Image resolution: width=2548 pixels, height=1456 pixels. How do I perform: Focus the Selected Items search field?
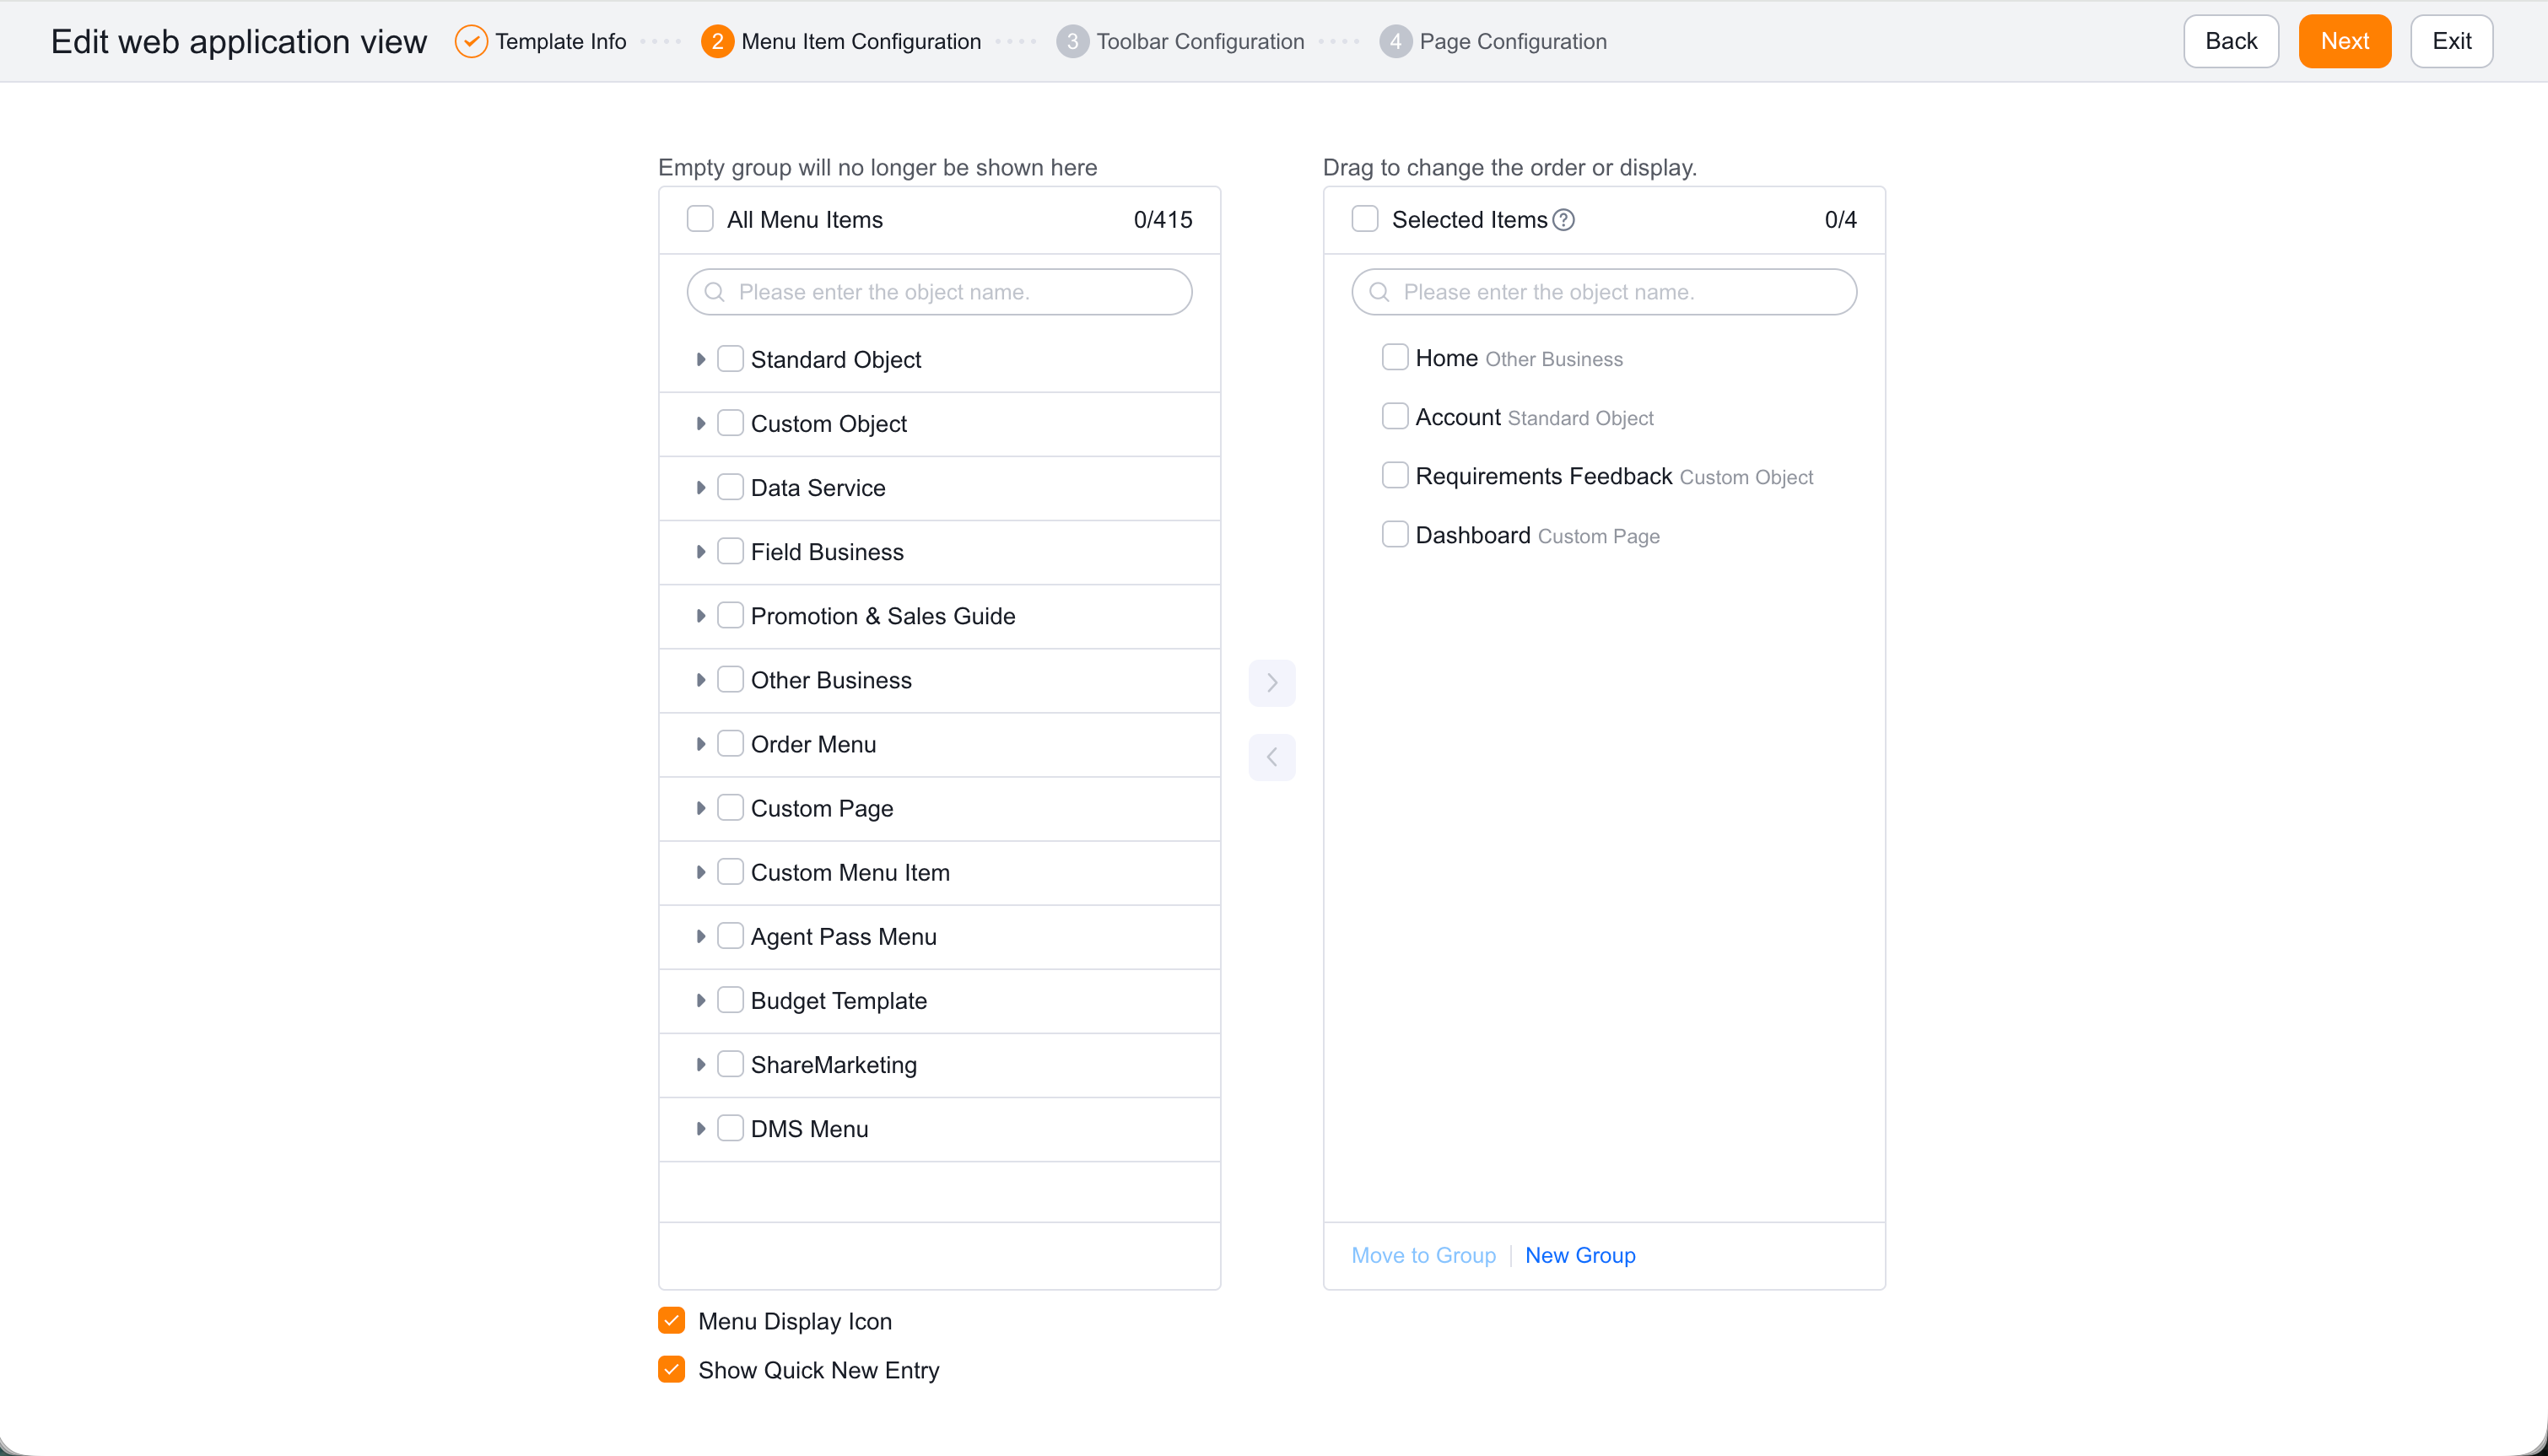[1604, 292]
